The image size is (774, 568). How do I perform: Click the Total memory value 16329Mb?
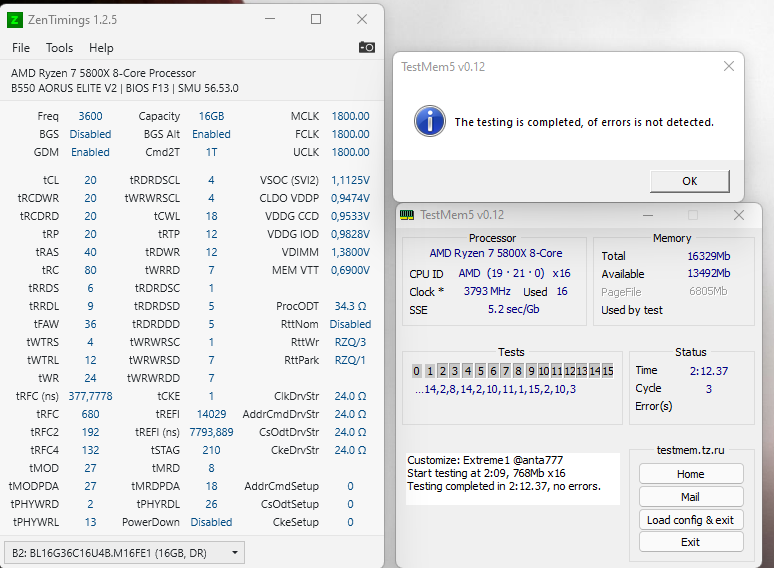point(709,256)
